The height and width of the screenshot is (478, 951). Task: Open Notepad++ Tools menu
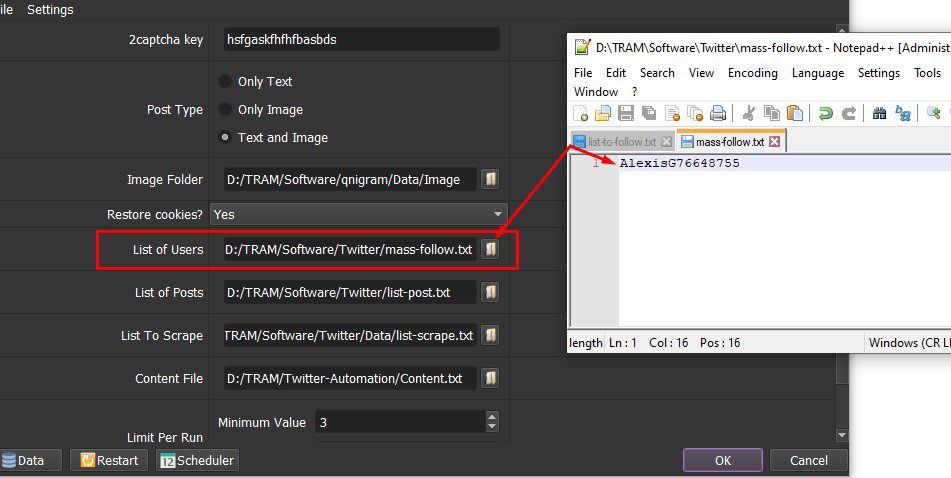(x=927, y=73)
